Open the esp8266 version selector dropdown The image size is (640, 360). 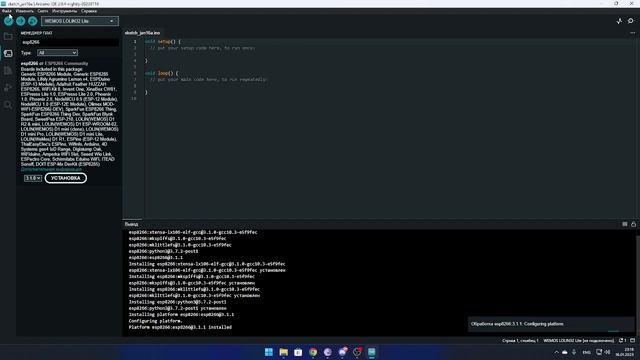(x=33, y=178)
